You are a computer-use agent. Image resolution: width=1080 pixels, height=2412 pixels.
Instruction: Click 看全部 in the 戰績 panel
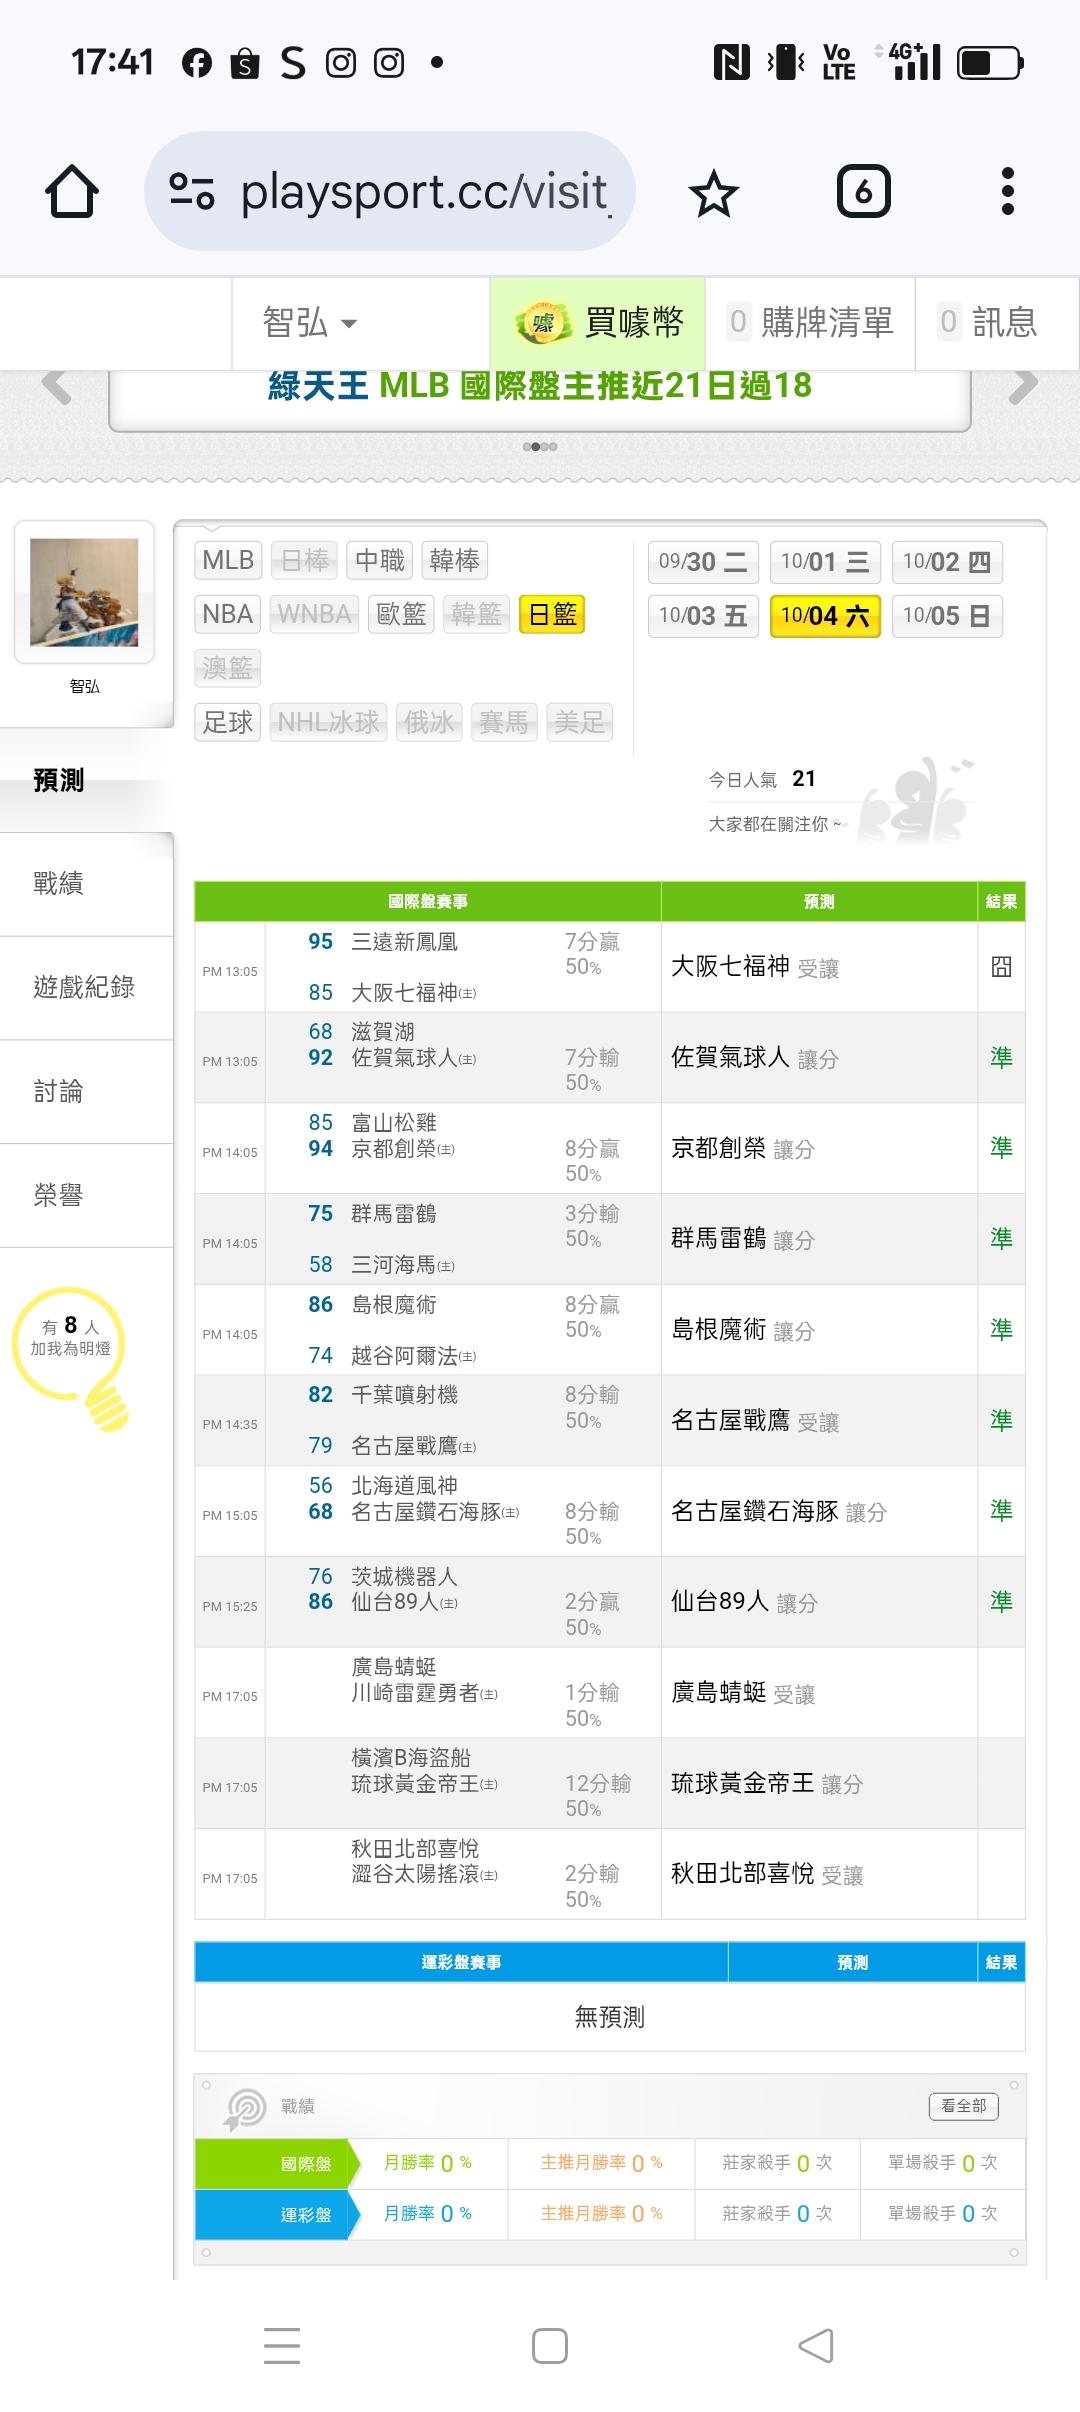pyautogui.click(x=963, y=2105)
